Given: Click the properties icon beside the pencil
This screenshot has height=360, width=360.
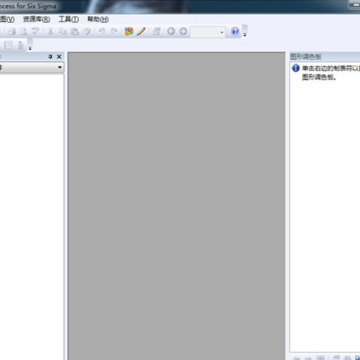Looking at the screenshot, I should pos(156,32).
